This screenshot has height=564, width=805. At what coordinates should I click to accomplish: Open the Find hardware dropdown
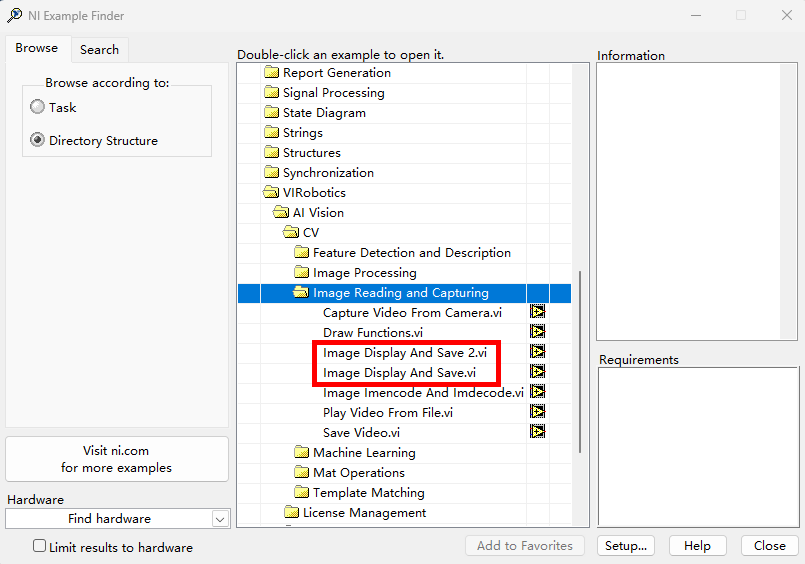point(220,519)
